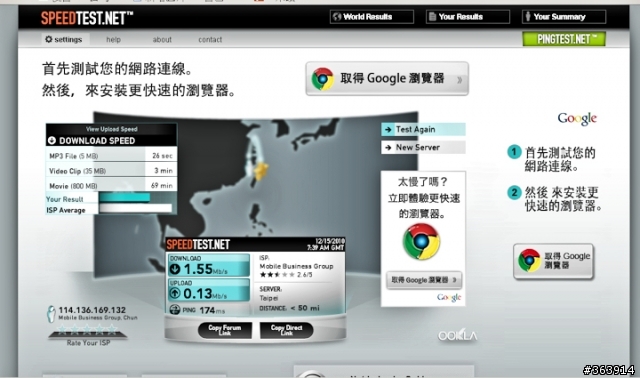Click 取得 Google 瀏覽器 button in the ad panel
Viewport: 640px width, 378px height.
(x=424, y=280)
